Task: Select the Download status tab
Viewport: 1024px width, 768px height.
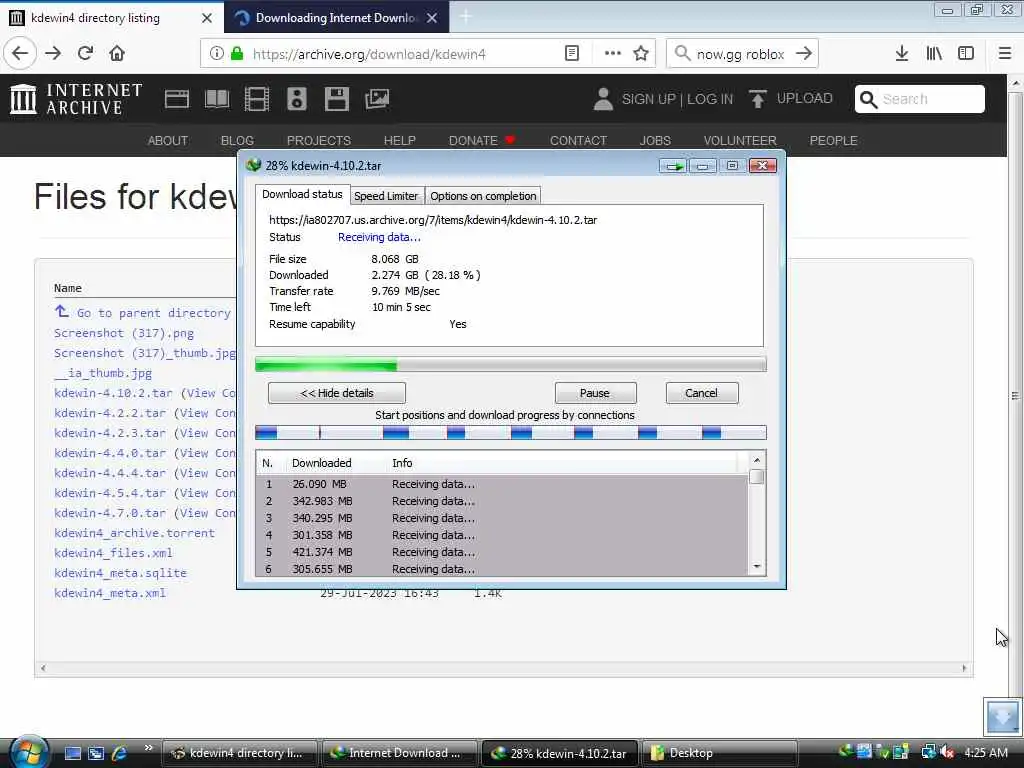Action: click(302, 194)
